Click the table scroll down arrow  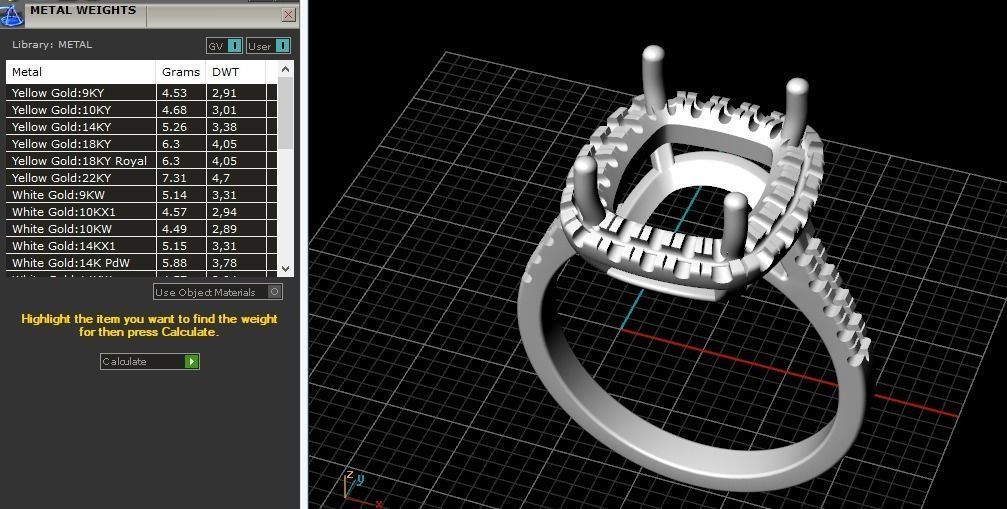coord(286,269)
